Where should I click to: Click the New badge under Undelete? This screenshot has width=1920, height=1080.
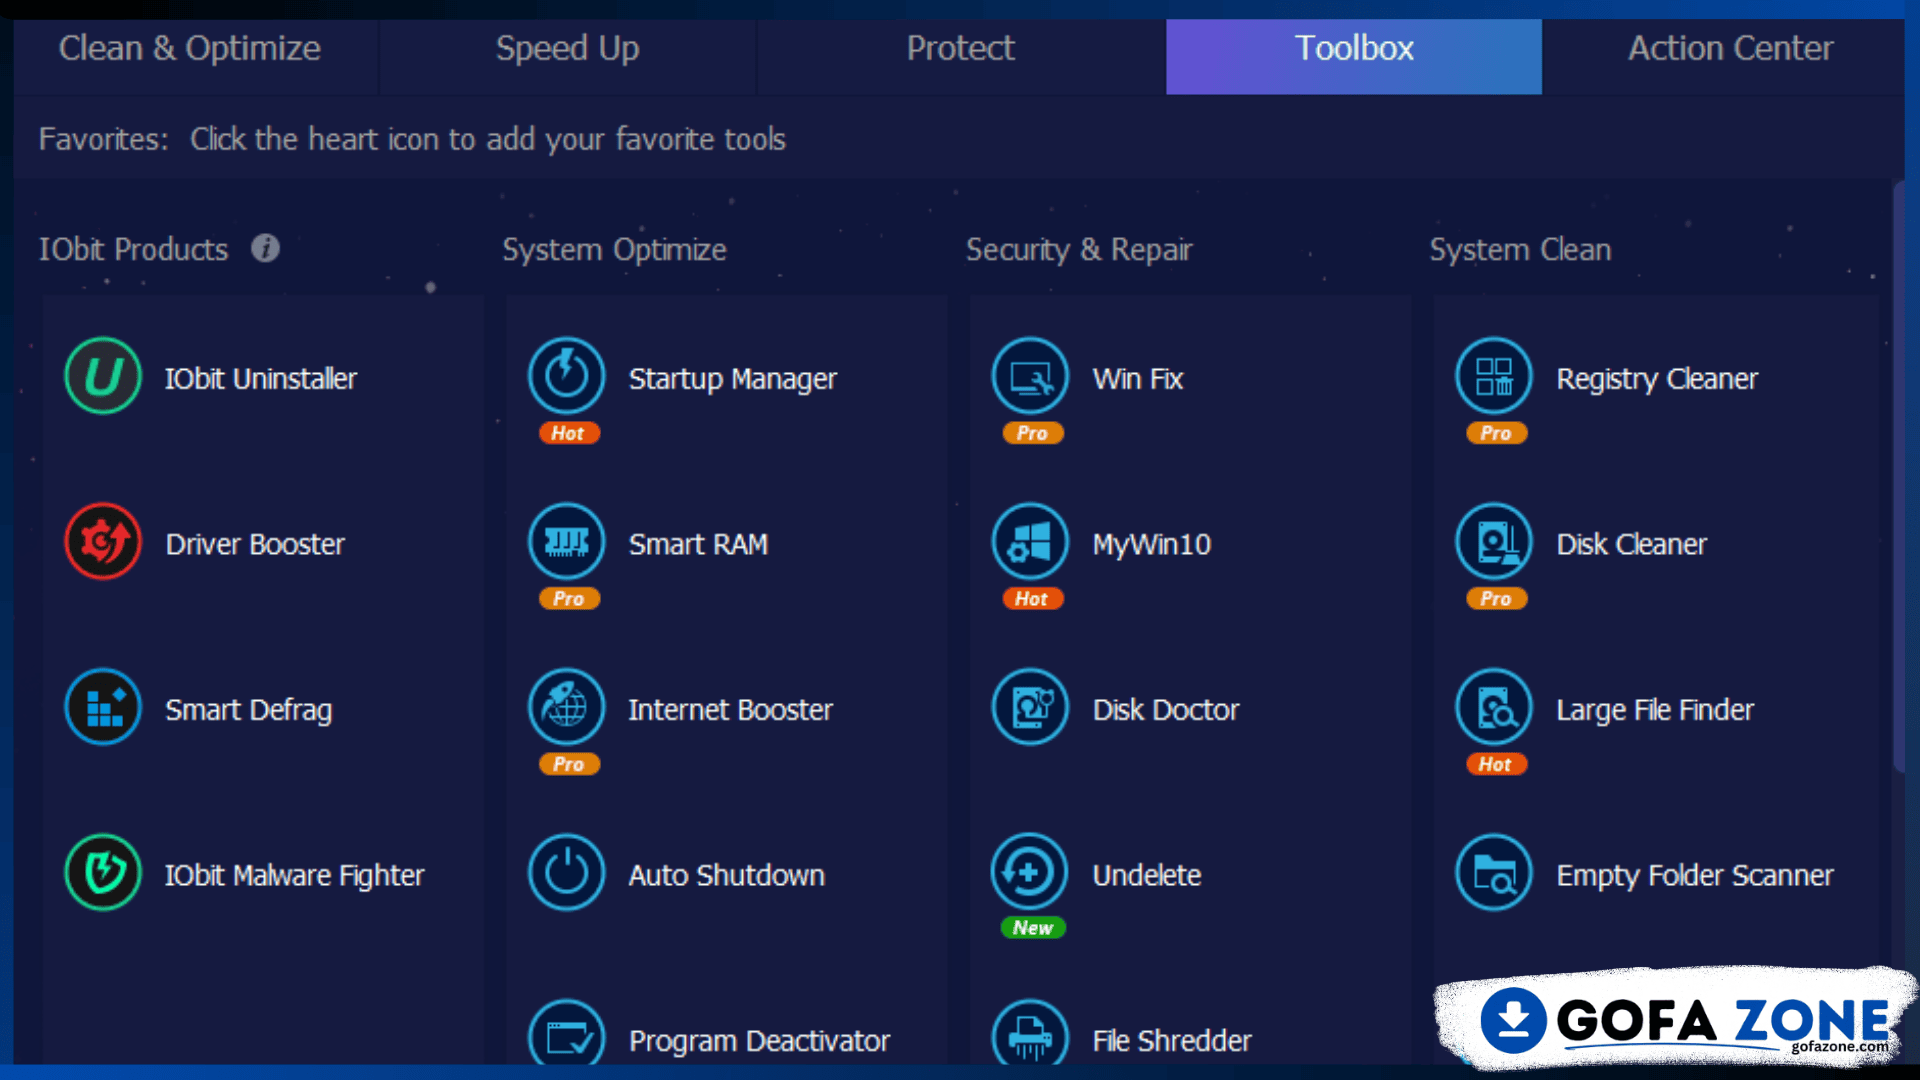(1032, 927)
